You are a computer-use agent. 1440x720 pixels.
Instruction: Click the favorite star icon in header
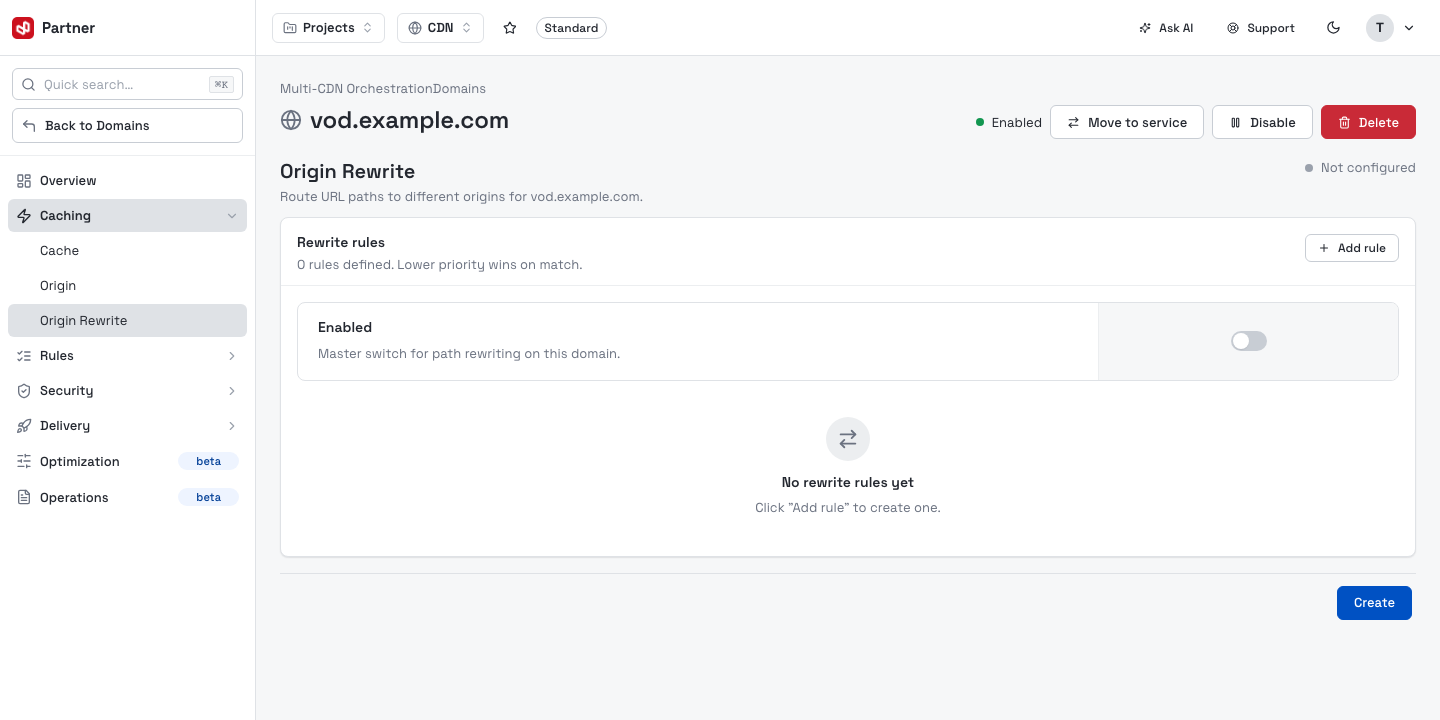[510, 28]
